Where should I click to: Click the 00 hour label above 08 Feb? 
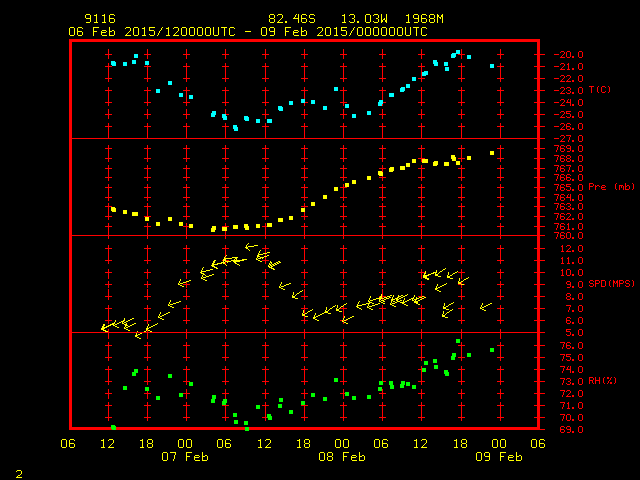click(x=342, y=444)
